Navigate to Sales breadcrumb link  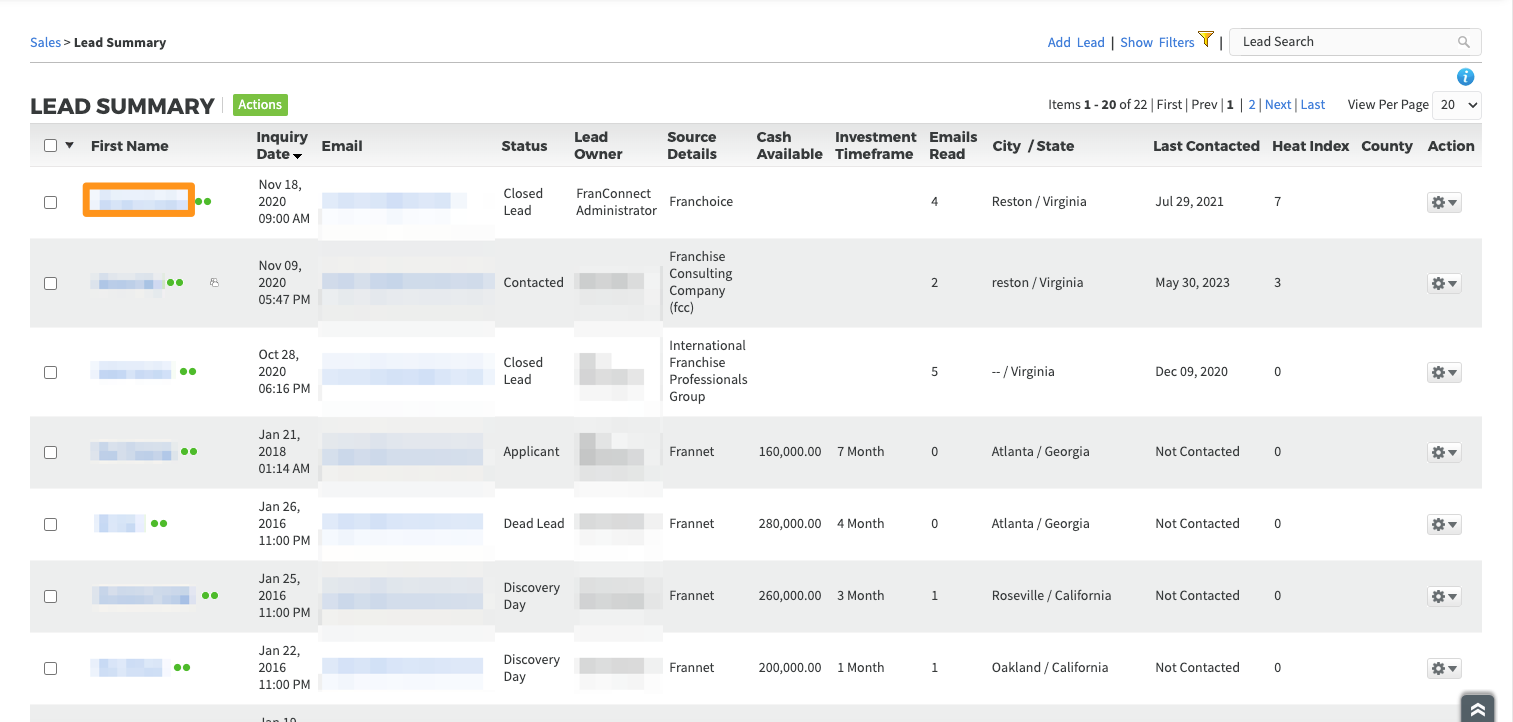[45, 43]
